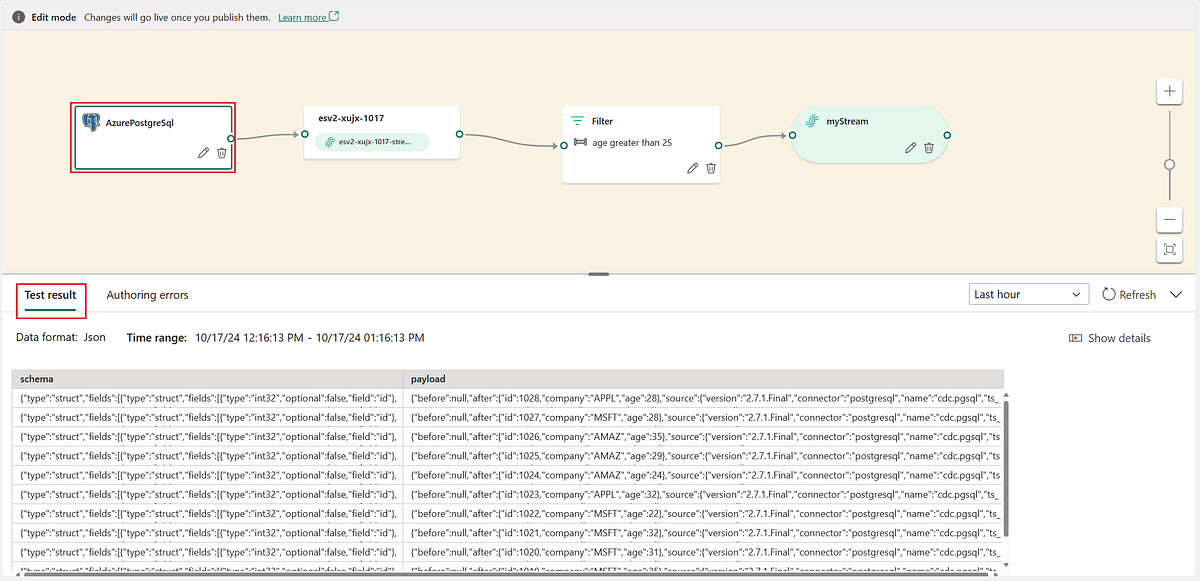Click the canvas zoom slider handle
1200x581 pixels.
pos(1169,165)
